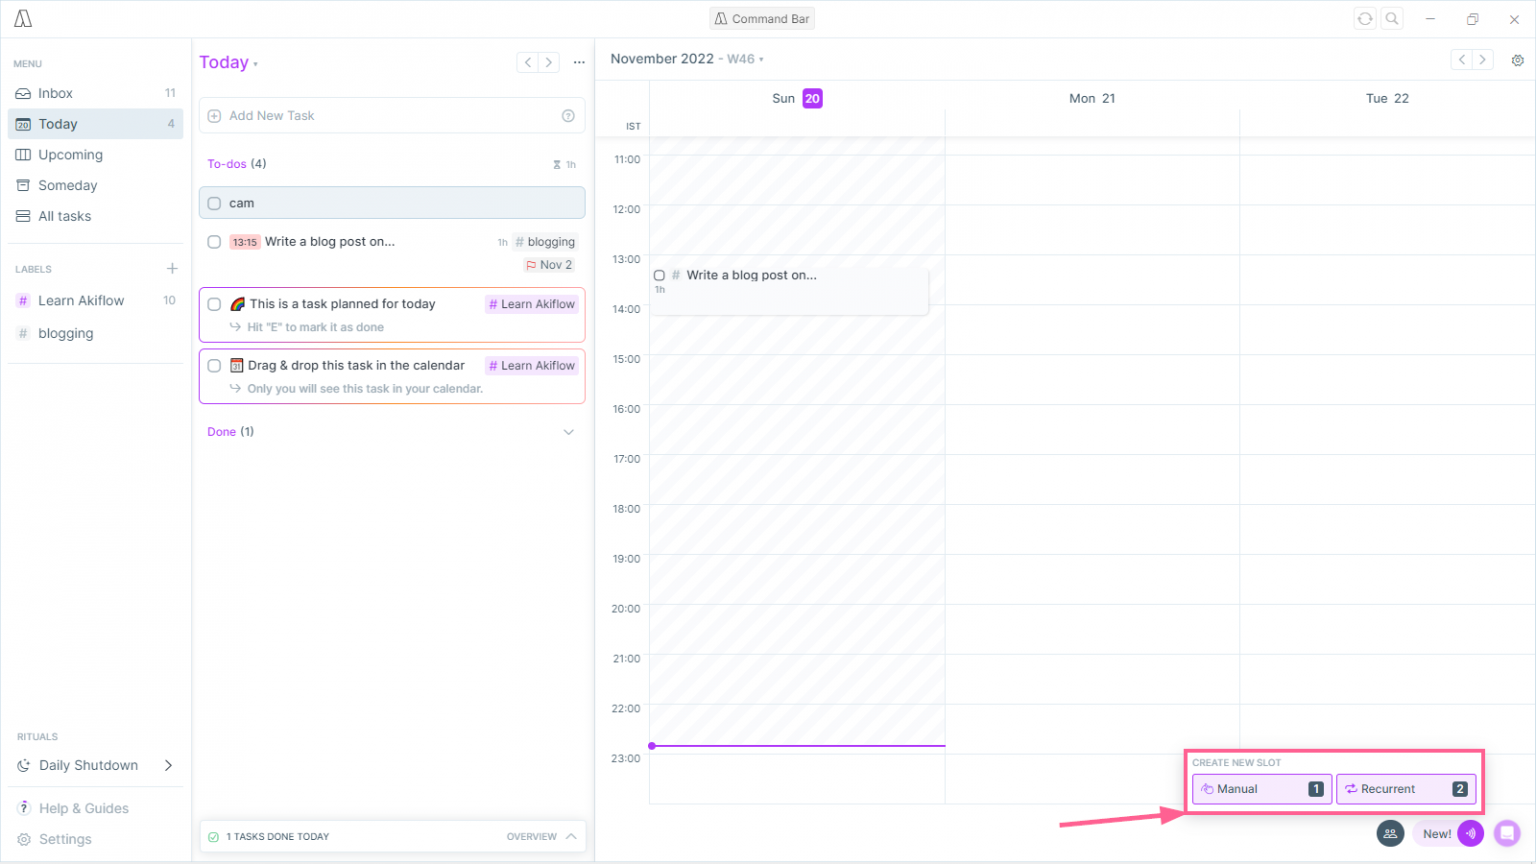Mark 'This is a task planned for today' done
Viewport: 1536px width, 864px height.
pyautogui.click(x=214, y=304)
